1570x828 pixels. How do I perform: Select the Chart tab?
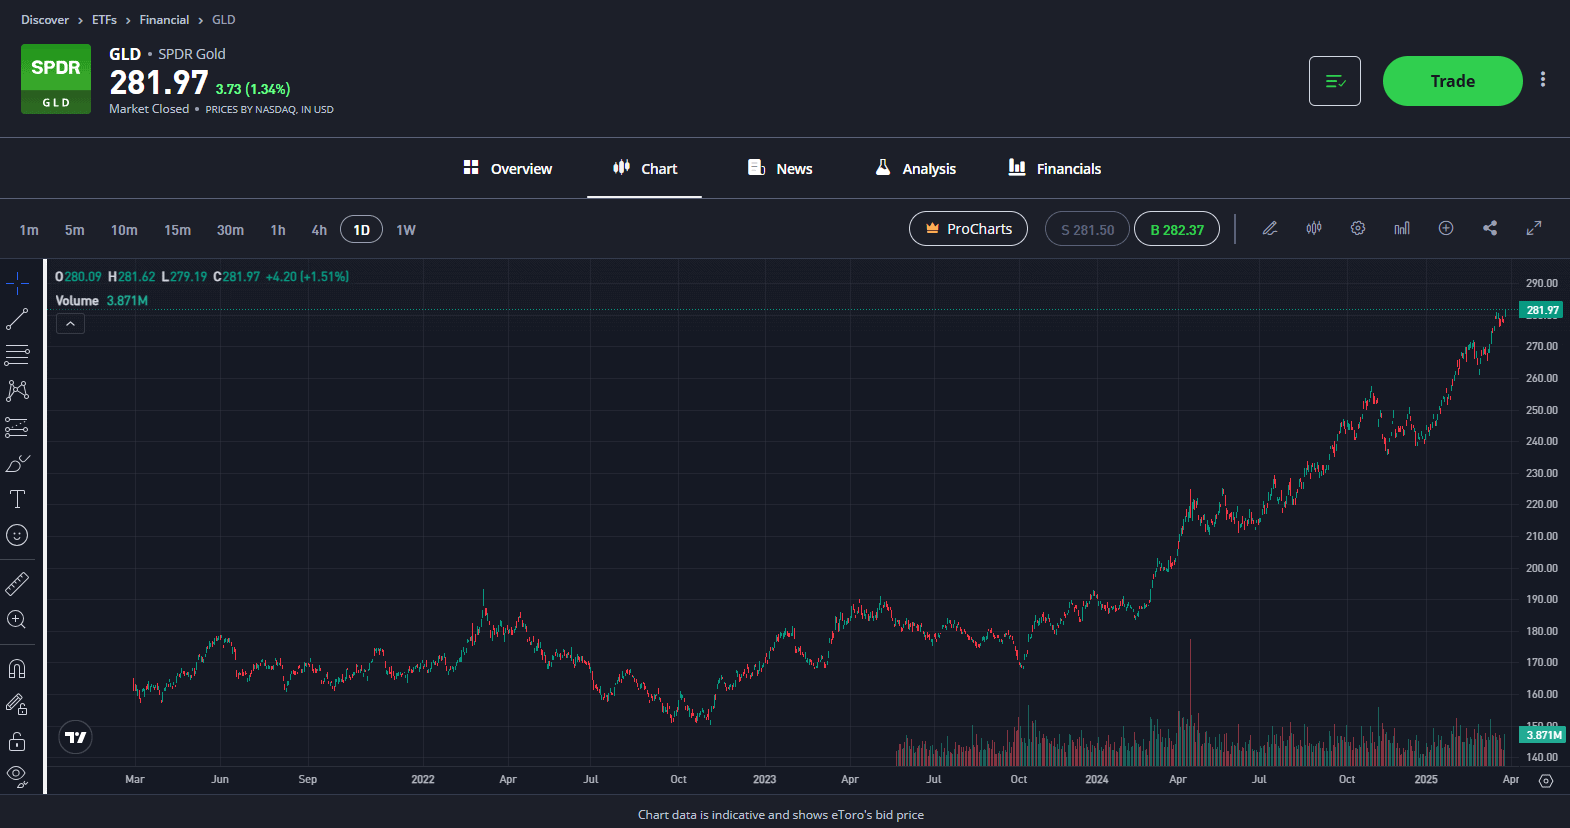(x=645, y=168)
